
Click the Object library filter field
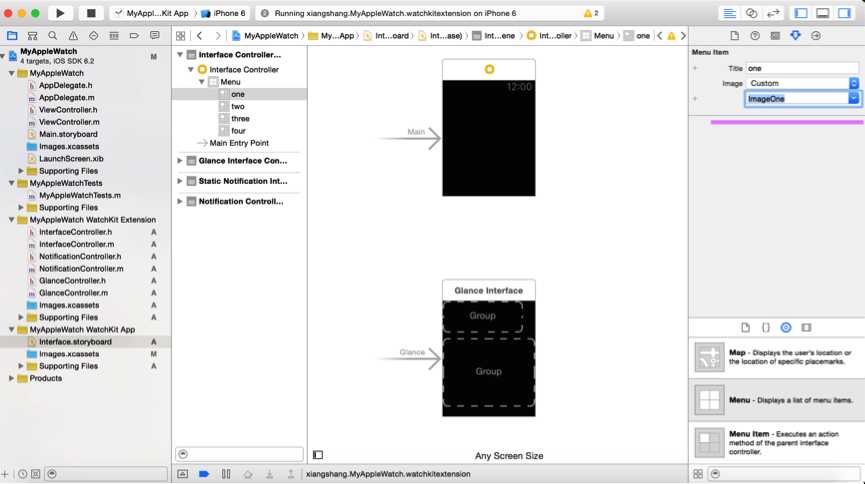(785, 474)
